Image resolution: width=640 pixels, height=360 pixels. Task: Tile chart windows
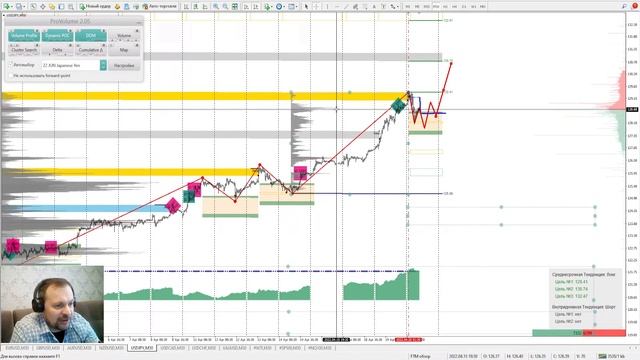235,7
